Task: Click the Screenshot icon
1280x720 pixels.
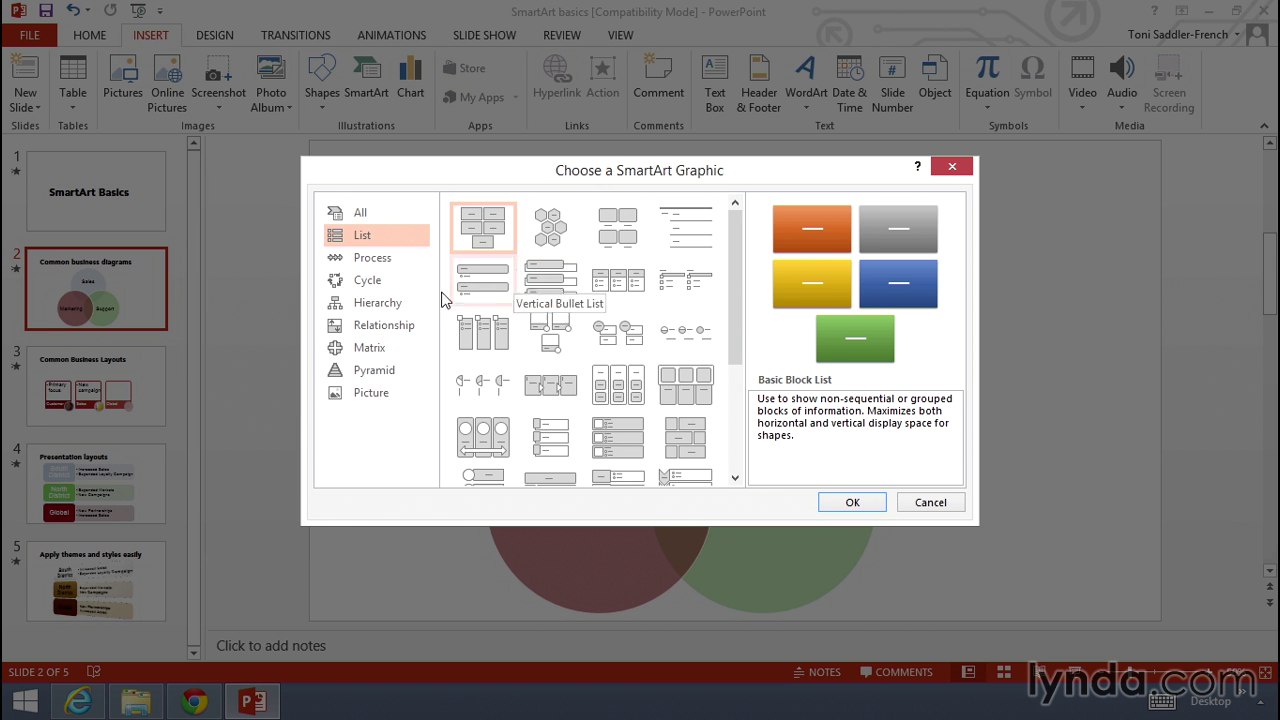Action: [x=218, y=70]
